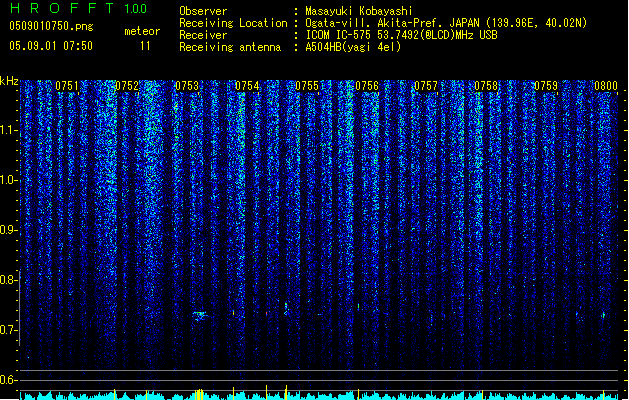The height and width of the screenshot is (400, 629).
Task: Click the 0753 time marker
Action: coord(187,86)
